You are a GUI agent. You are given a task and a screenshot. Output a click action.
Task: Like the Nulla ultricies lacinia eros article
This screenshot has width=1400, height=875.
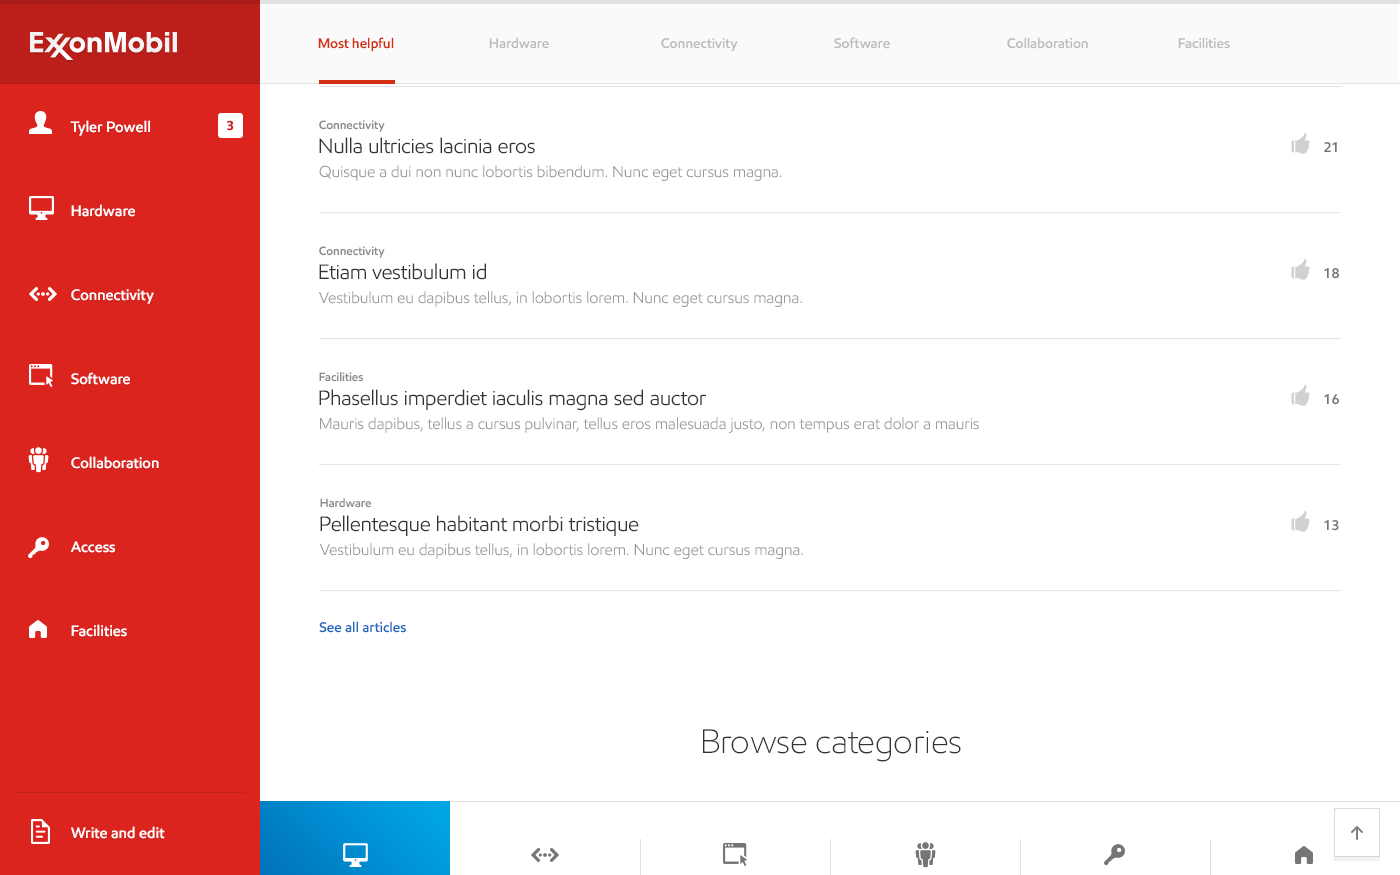point(1300,145)
